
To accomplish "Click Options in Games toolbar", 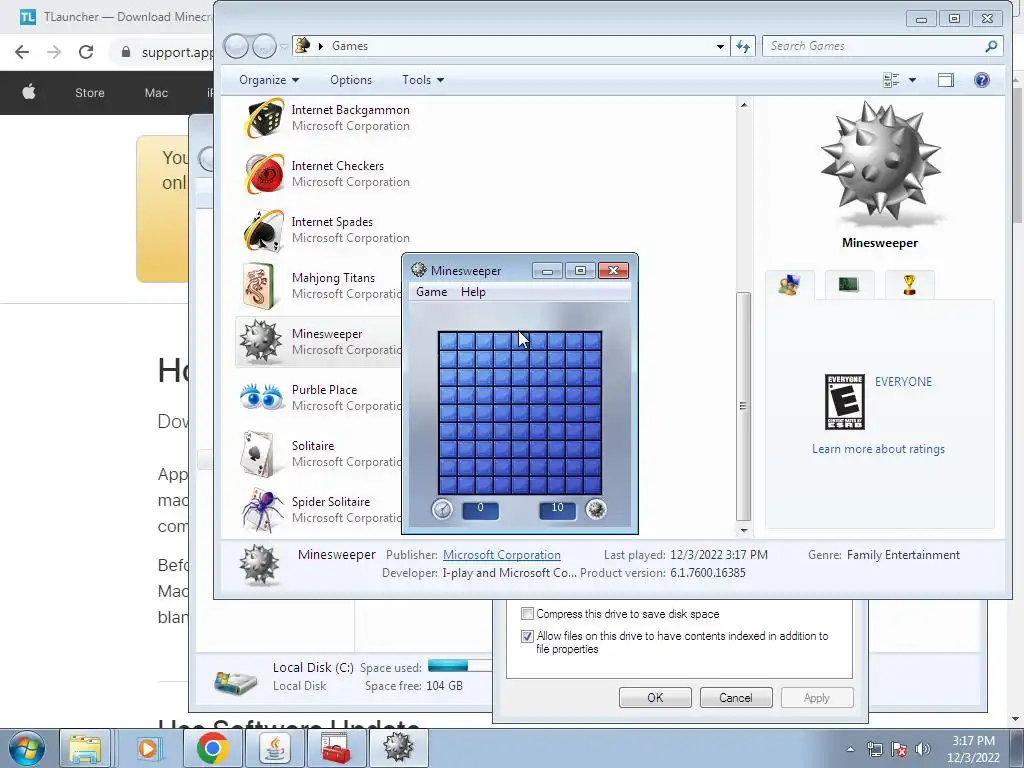I will pyautogui.click(x=351, y=80).
